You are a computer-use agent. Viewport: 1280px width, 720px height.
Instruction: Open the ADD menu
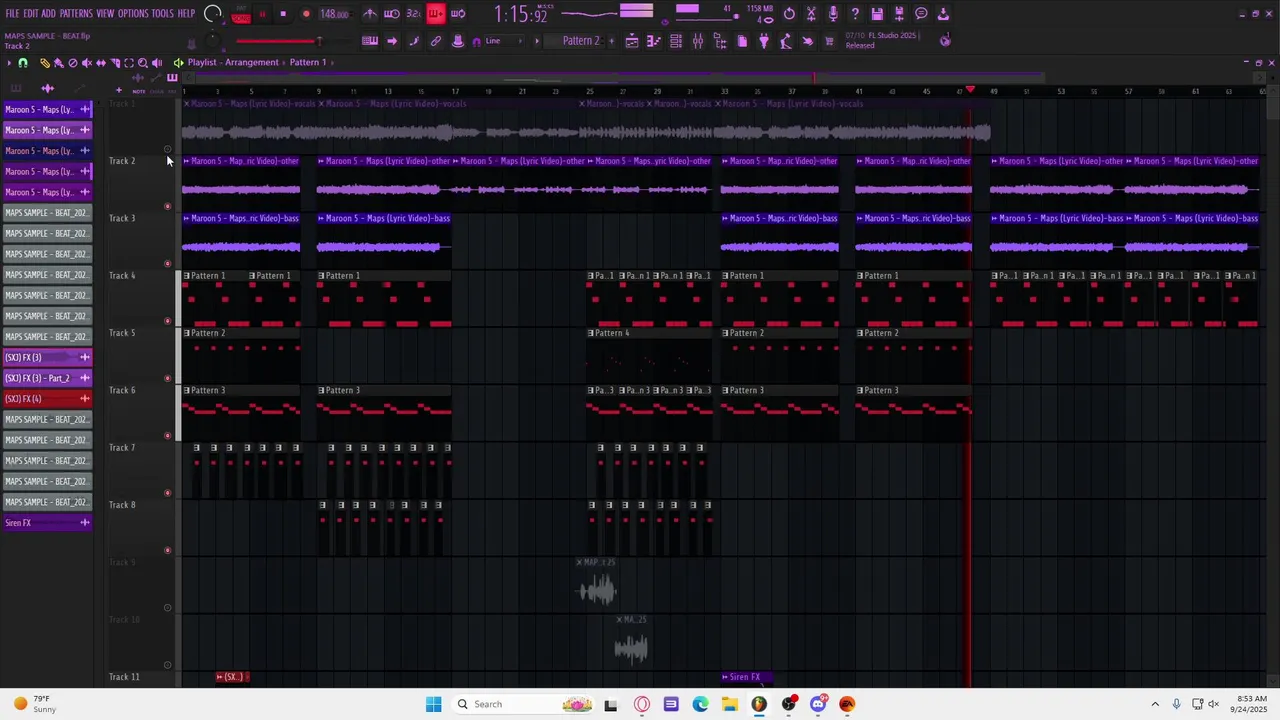(x=48, y=14)
